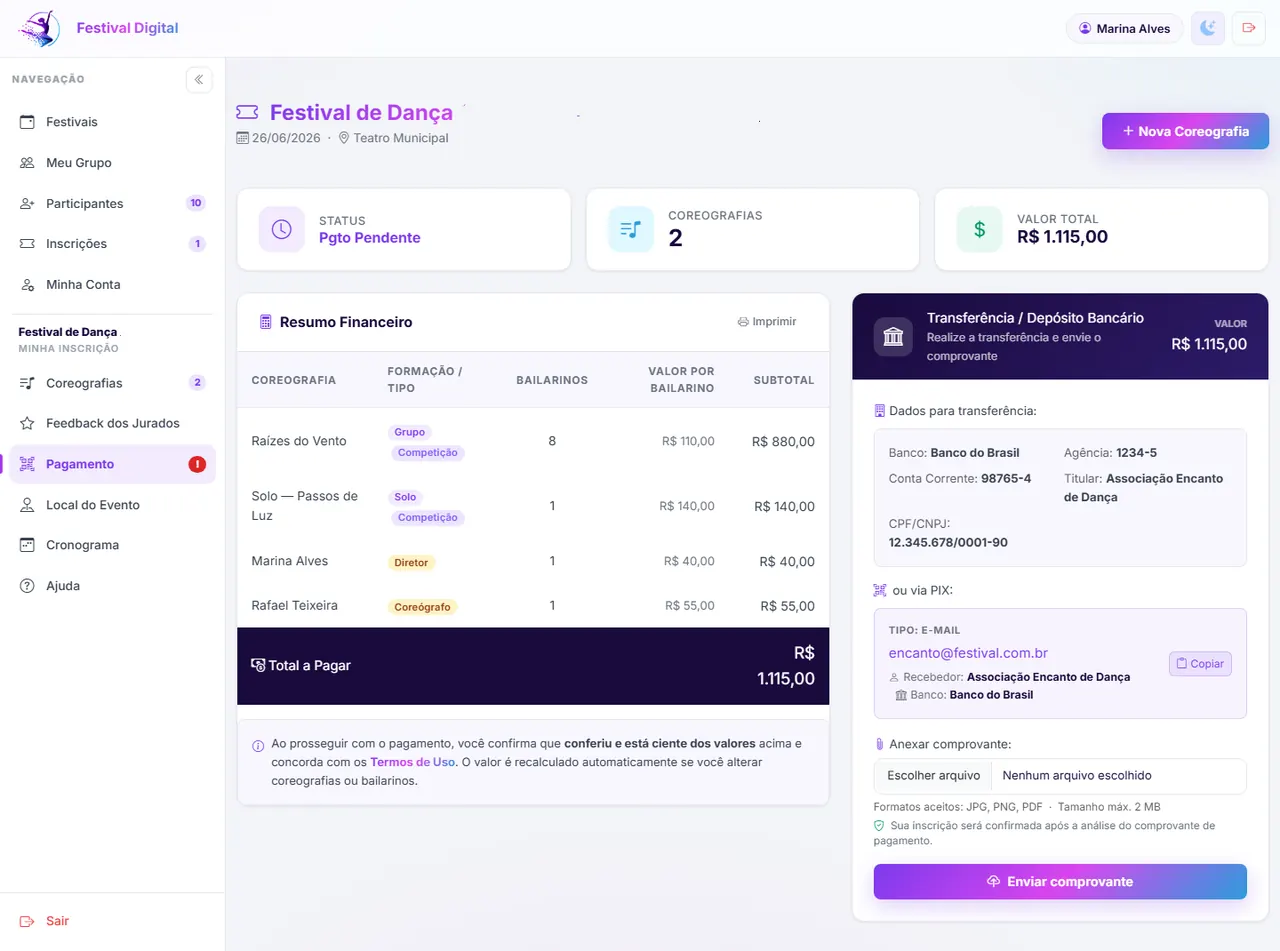Click the ticket icon beside Festival de Dança title
1280x951 pixels.
click(247, 113)
